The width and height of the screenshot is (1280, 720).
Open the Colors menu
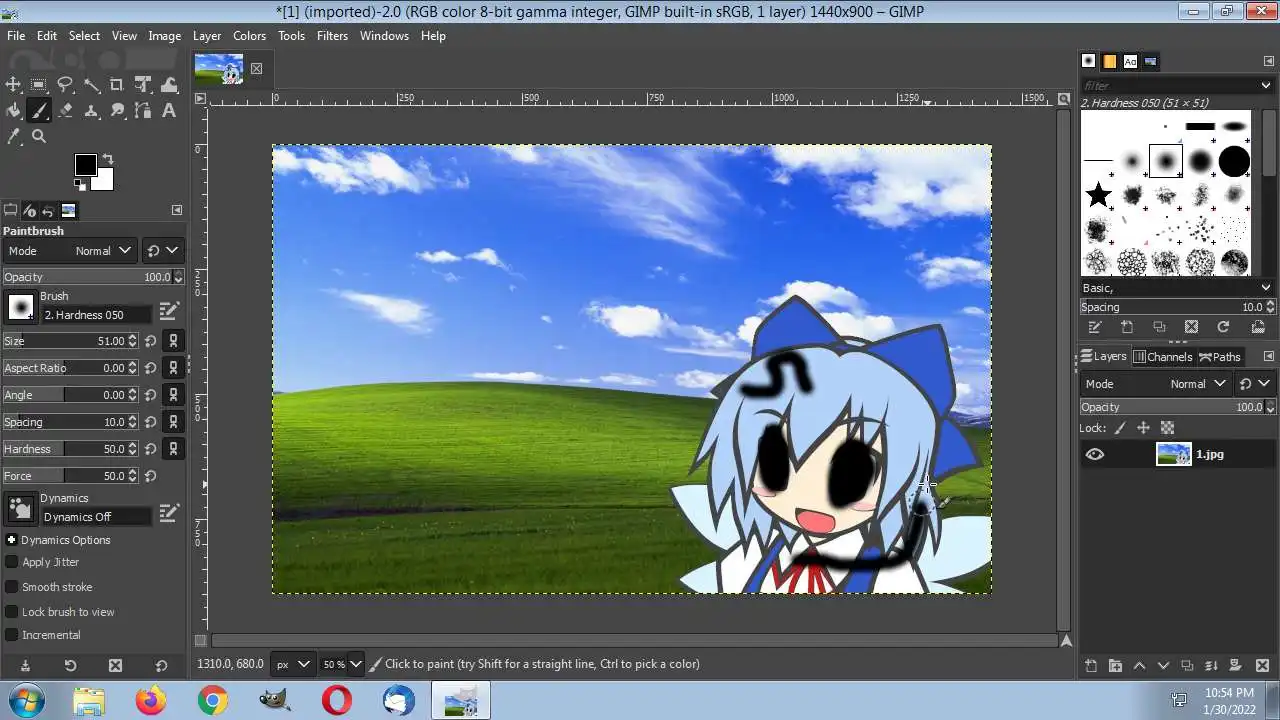pyautogui.click(x=249, y=35)
